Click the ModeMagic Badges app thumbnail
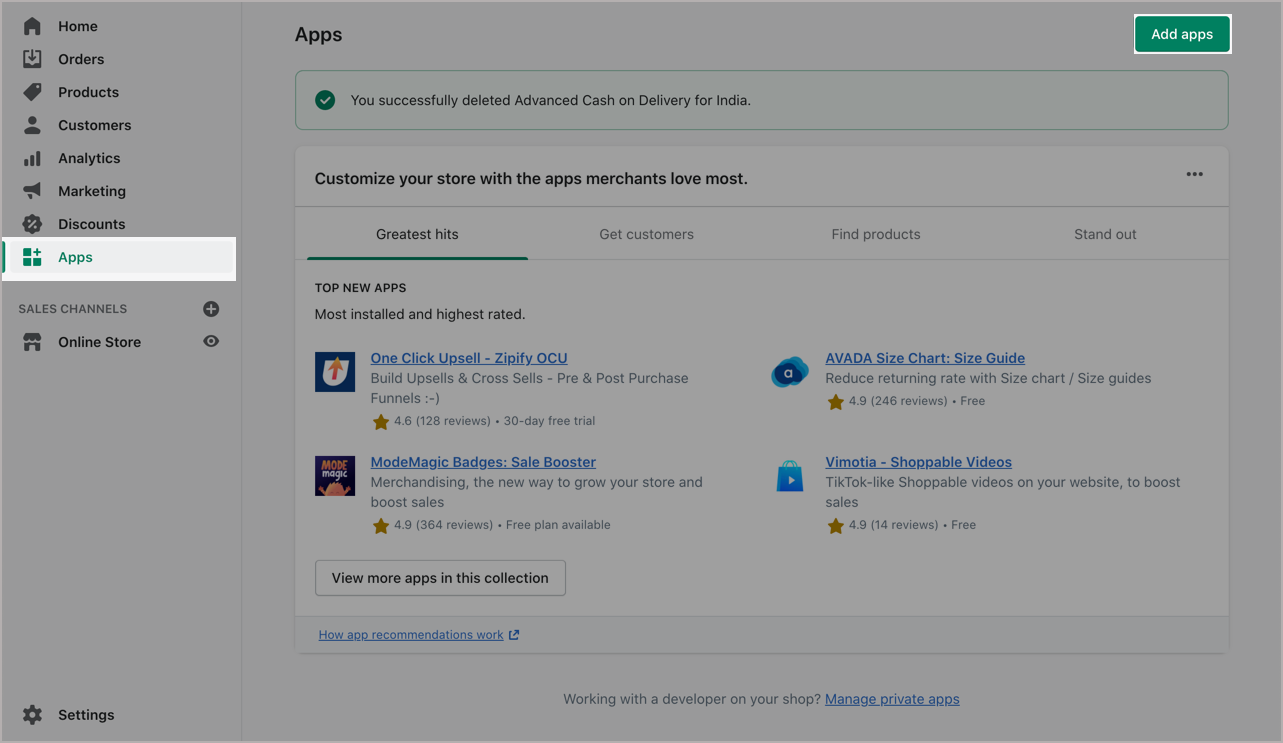This screenshot has height=743, width=1283. pyautogui.click(x=335, y=476)
